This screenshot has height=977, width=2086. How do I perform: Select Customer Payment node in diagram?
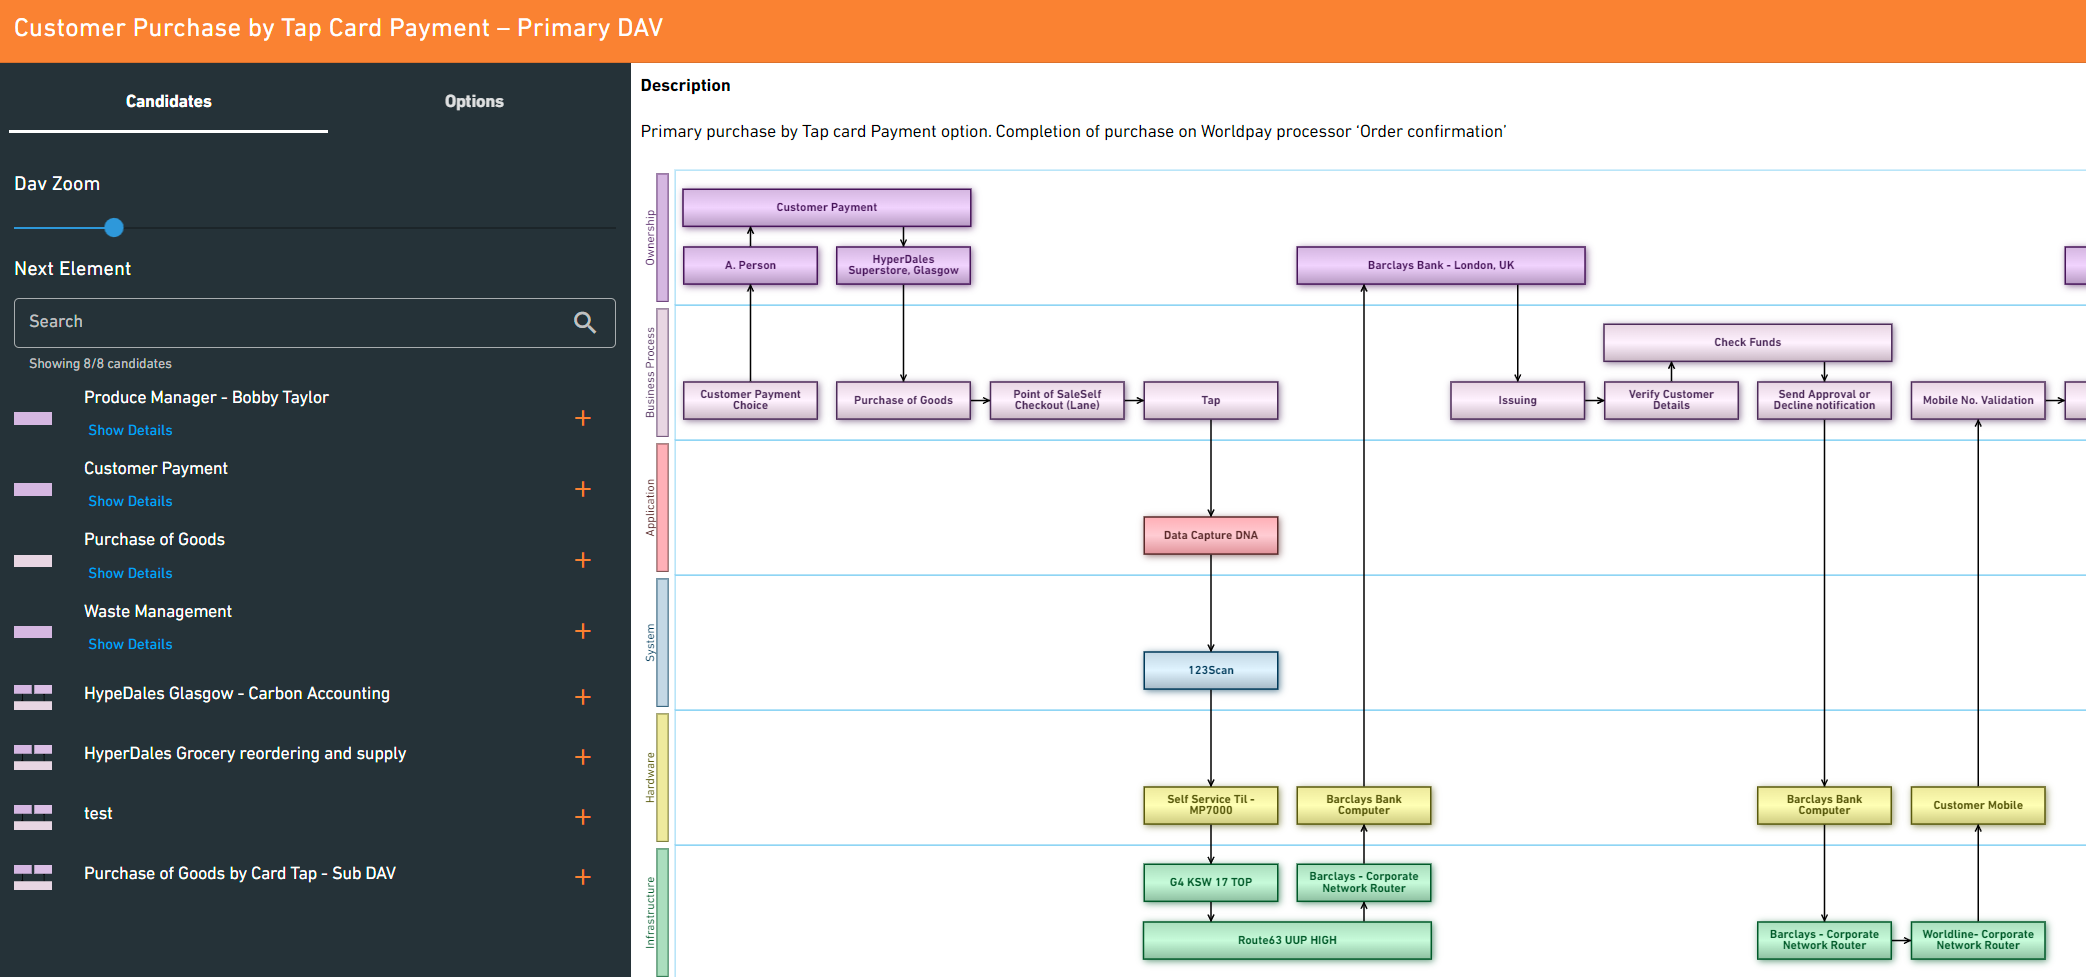pyautogui.click(x=827, y=207)
